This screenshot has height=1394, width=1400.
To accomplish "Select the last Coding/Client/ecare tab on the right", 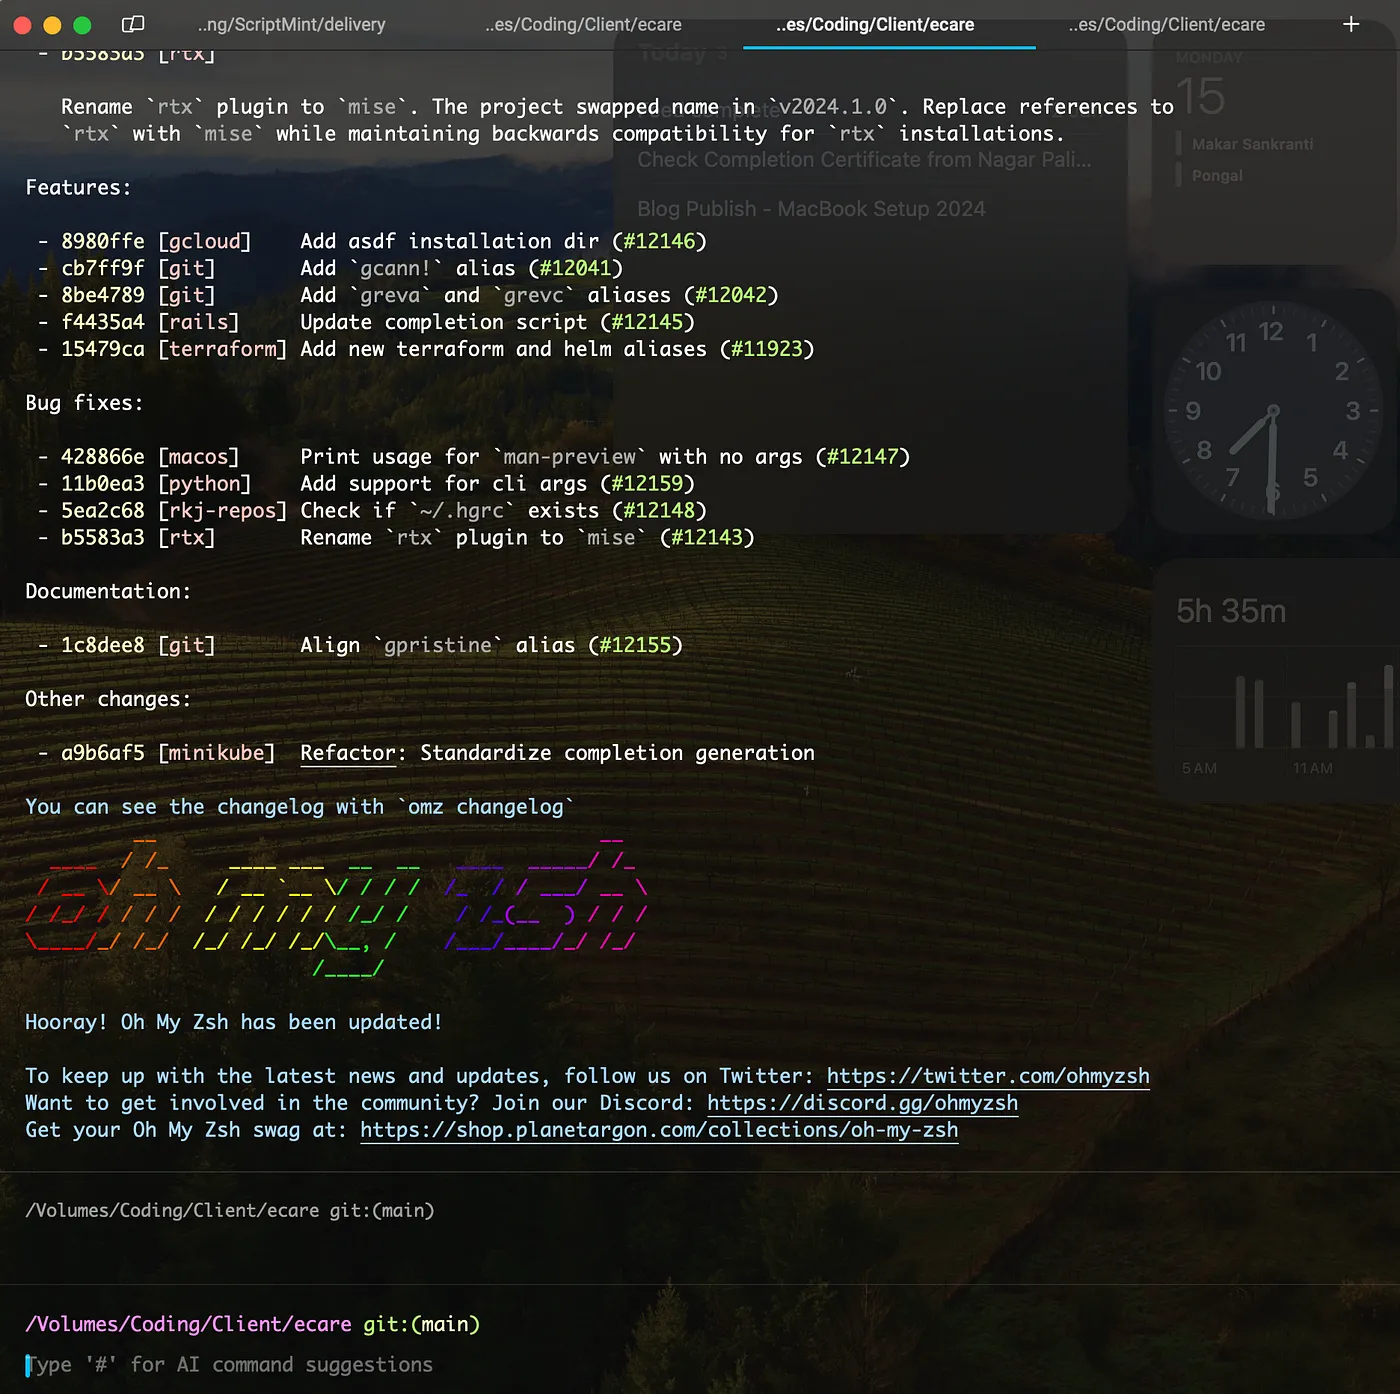I will tap(1166, 25).
